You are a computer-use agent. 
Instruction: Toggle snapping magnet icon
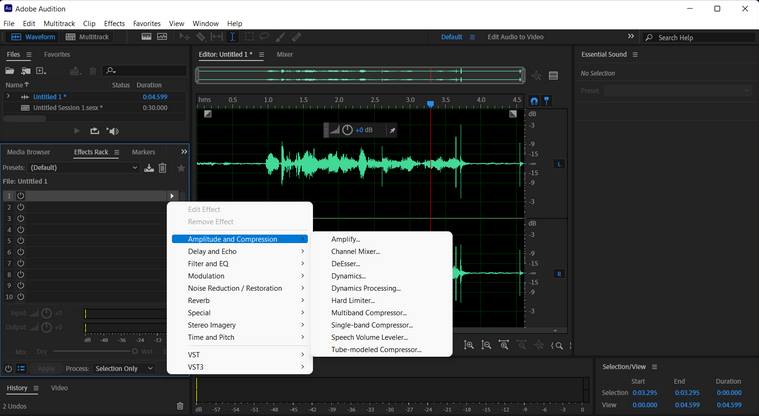coord(534,101)
